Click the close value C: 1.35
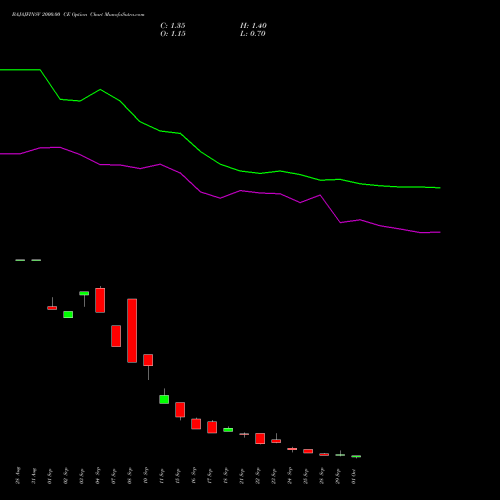500x500 pixels. pos(173,26)
